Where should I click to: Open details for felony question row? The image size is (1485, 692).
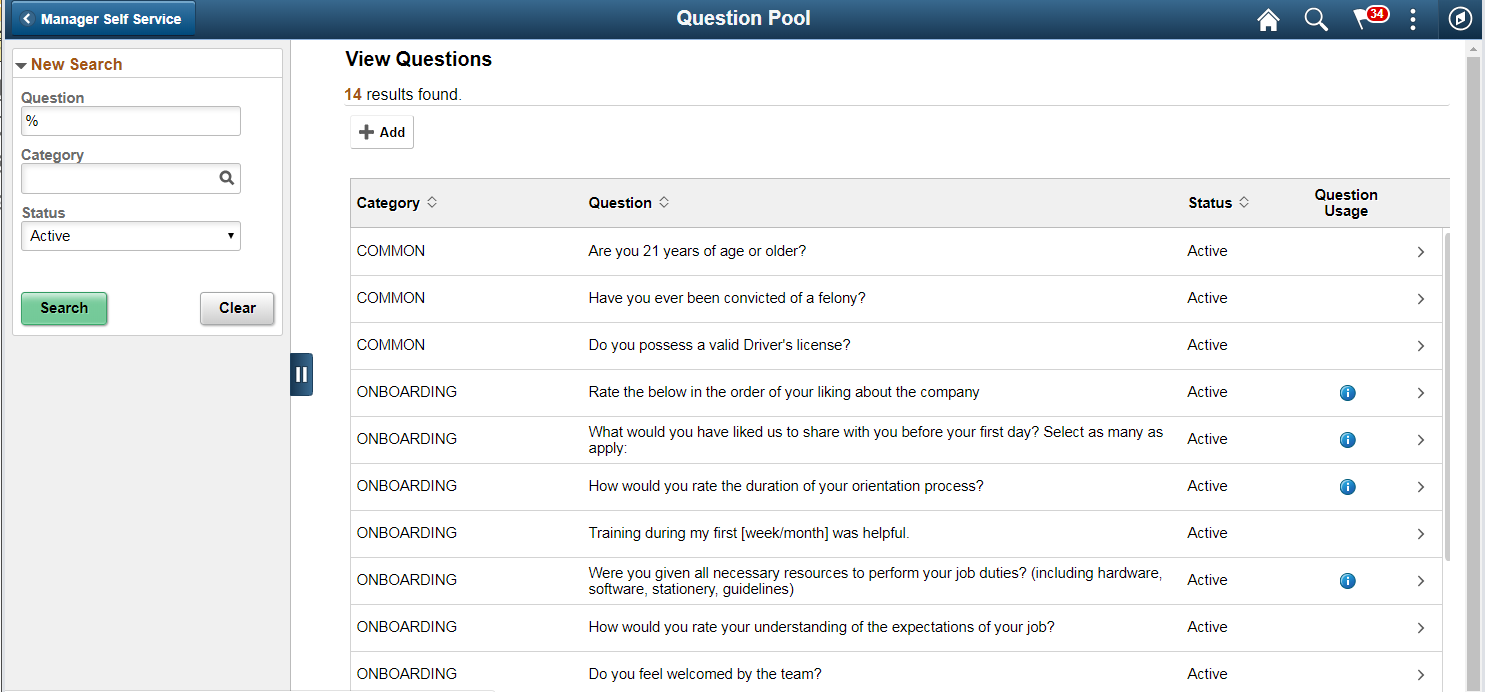click(x=1420, y=299)
